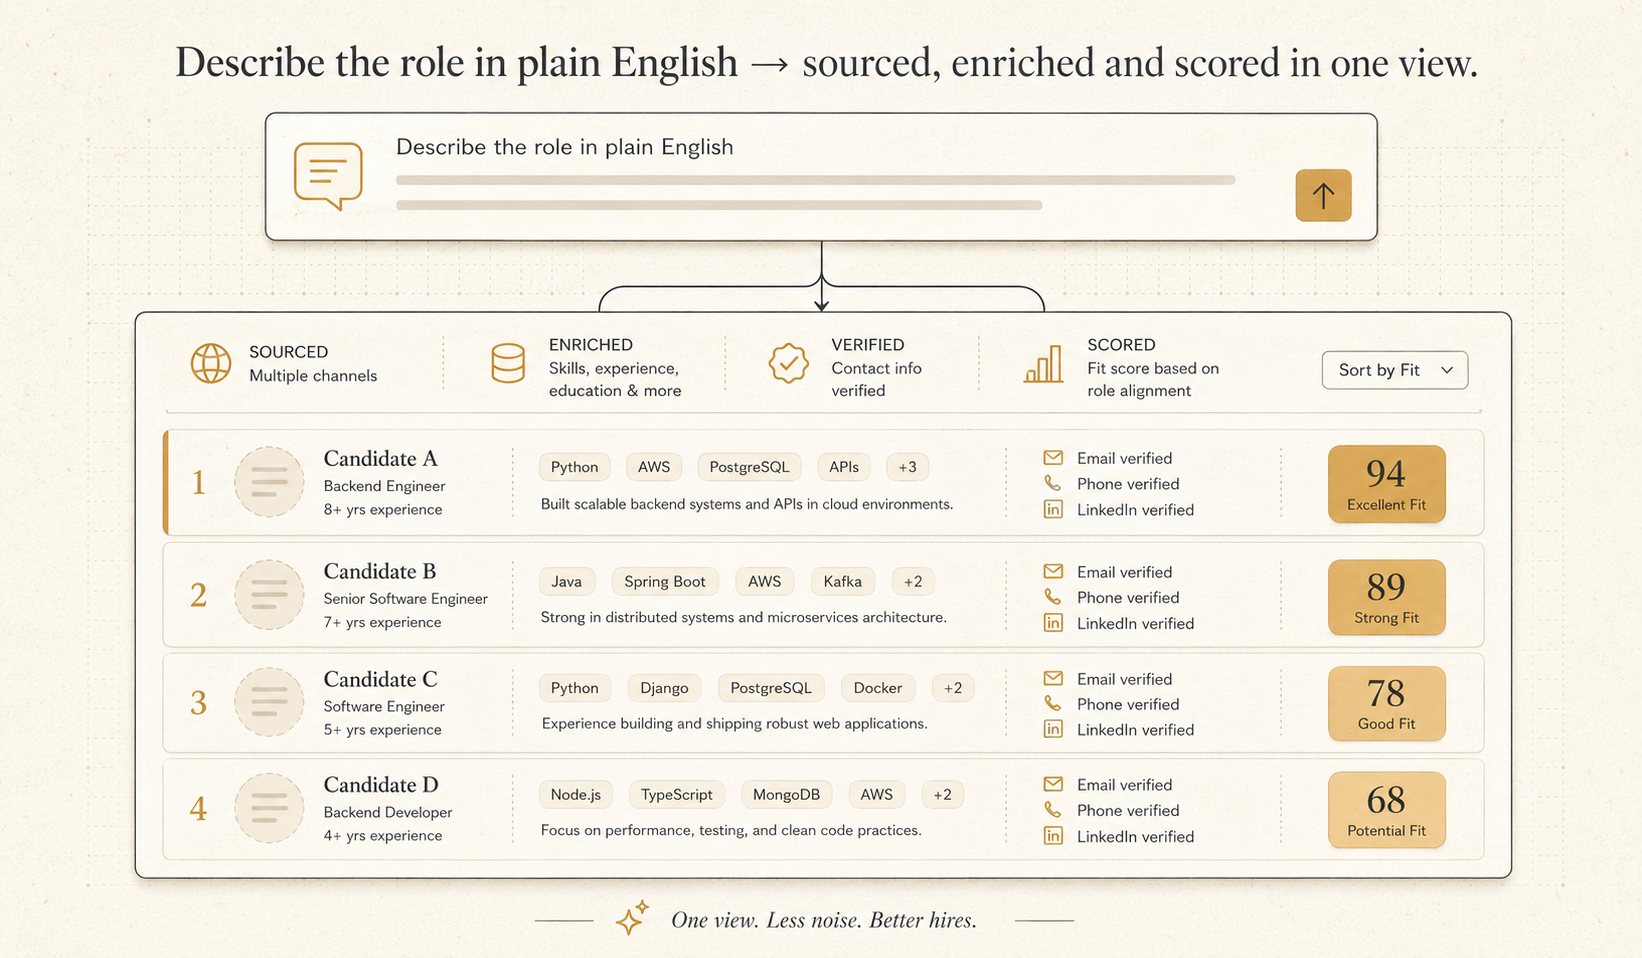Click Candidate D's LinkedIn icon
Image resolution: width=1642 pixels, height=958 pixels.
(1053, 836)
